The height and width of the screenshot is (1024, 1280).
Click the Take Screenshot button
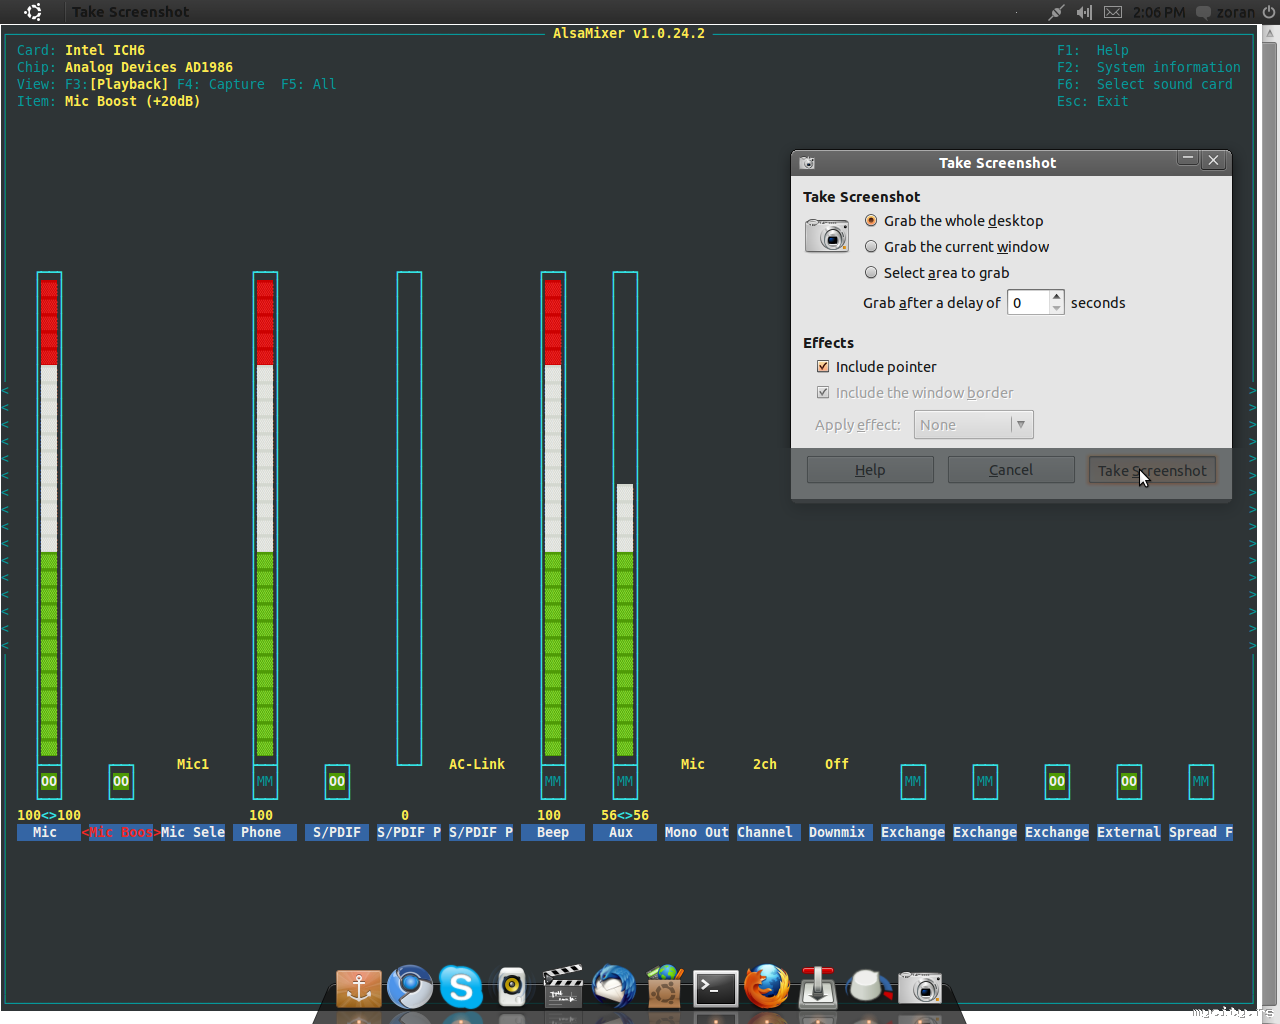pos(1152,470)
